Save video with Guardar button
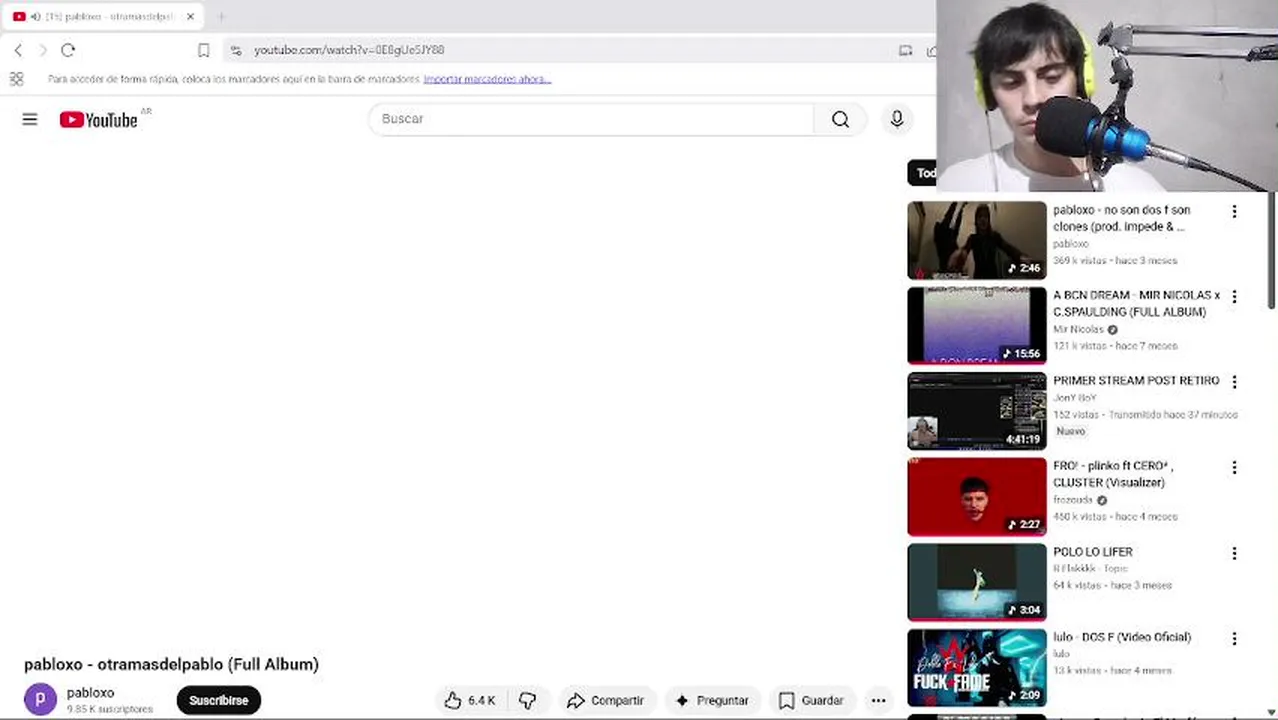 click(x=811, y=700)
